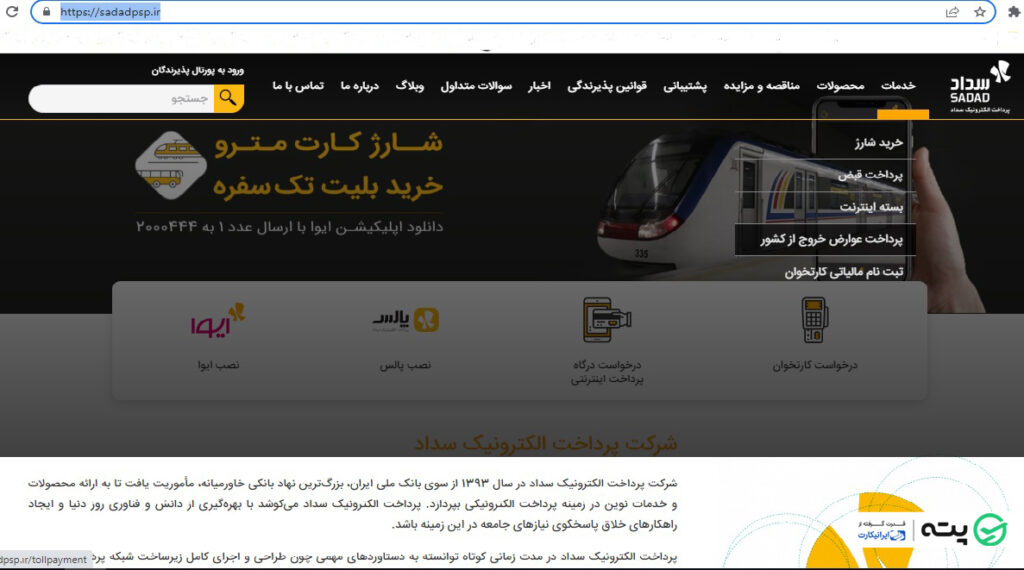Click the card reader درخواست کارتخوان icon

814,320
